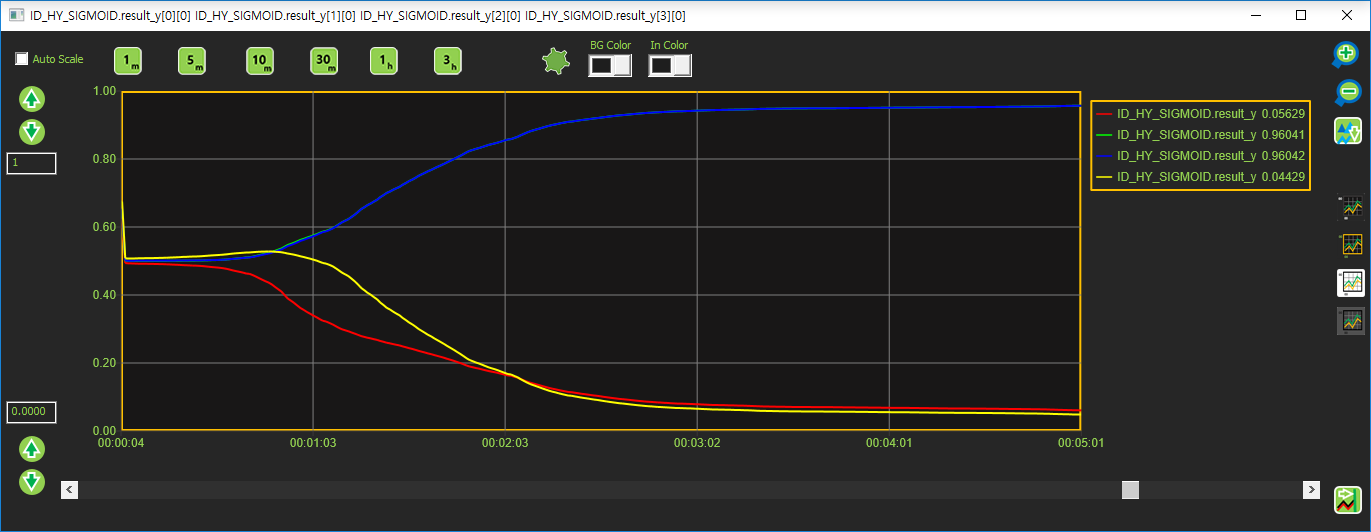
Task: Toggle the In Color switch
Action: [x=670, y=65]
